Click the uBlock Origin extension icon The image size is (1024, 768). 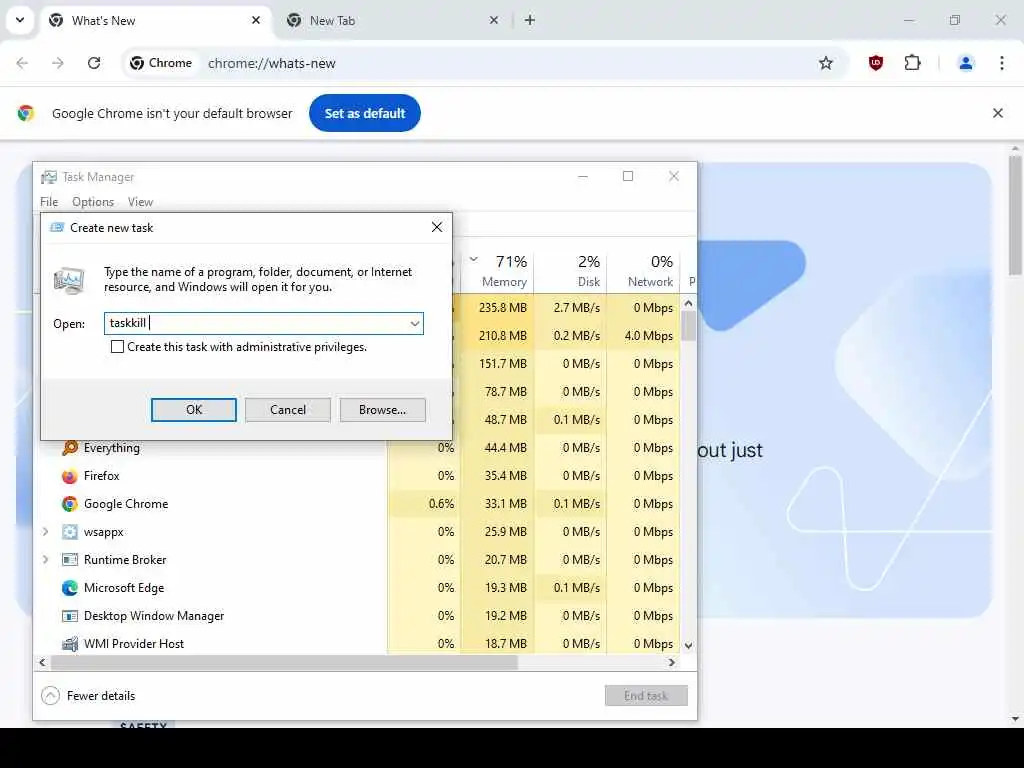pos(876,63)
